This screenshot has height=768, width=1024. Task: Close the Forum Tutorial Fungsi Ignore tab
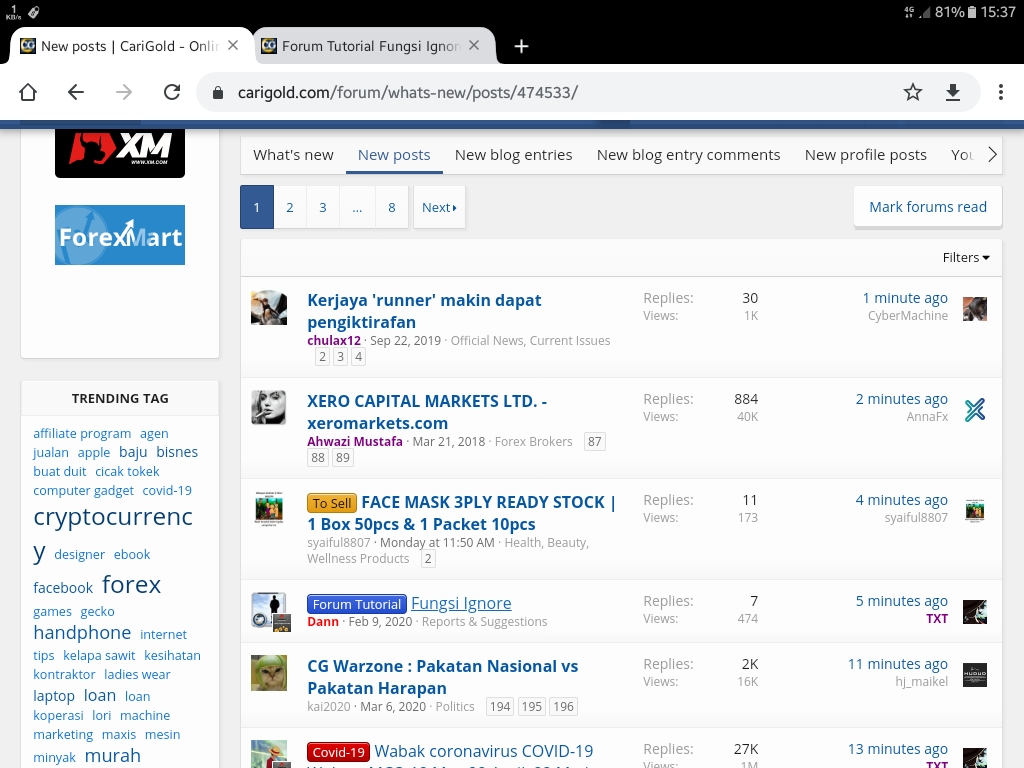474,45
